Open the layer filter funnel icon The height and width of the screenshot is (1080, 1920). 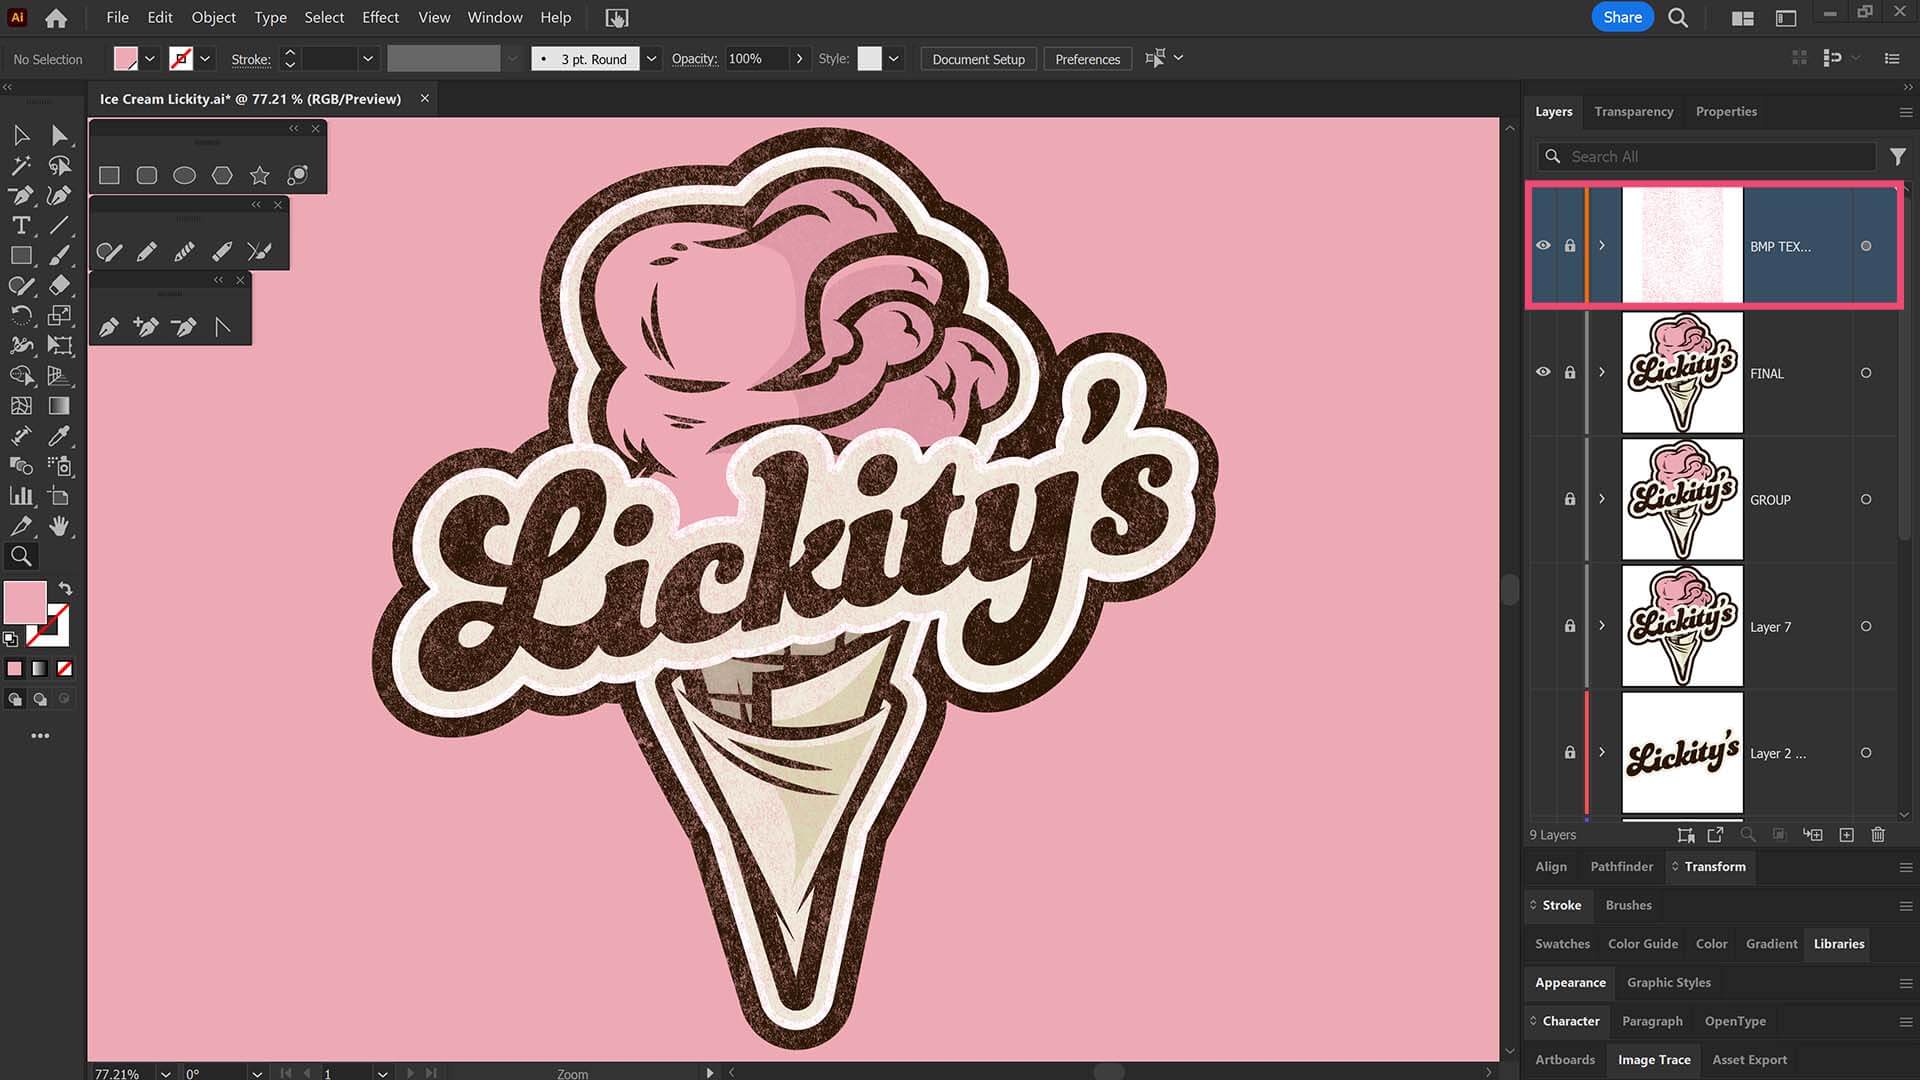[x=1897, y=157]
